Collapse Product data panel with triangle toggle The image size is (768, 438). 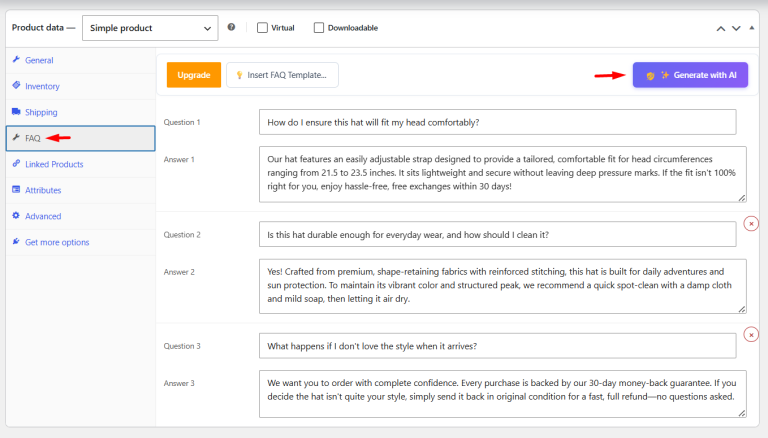pos(751,28)
